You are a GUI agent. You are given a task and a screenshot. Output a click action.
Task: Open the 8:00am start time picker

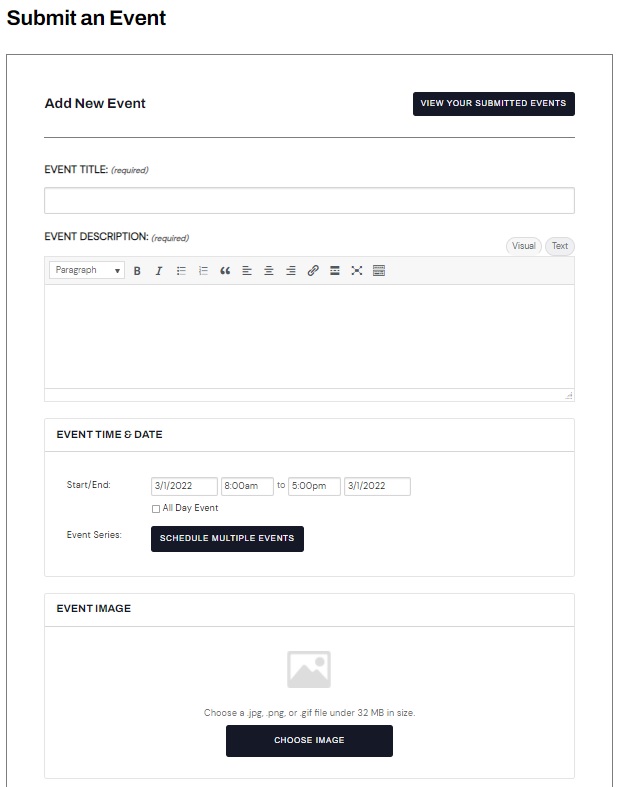pyautogui.click(x=247, y=486)
